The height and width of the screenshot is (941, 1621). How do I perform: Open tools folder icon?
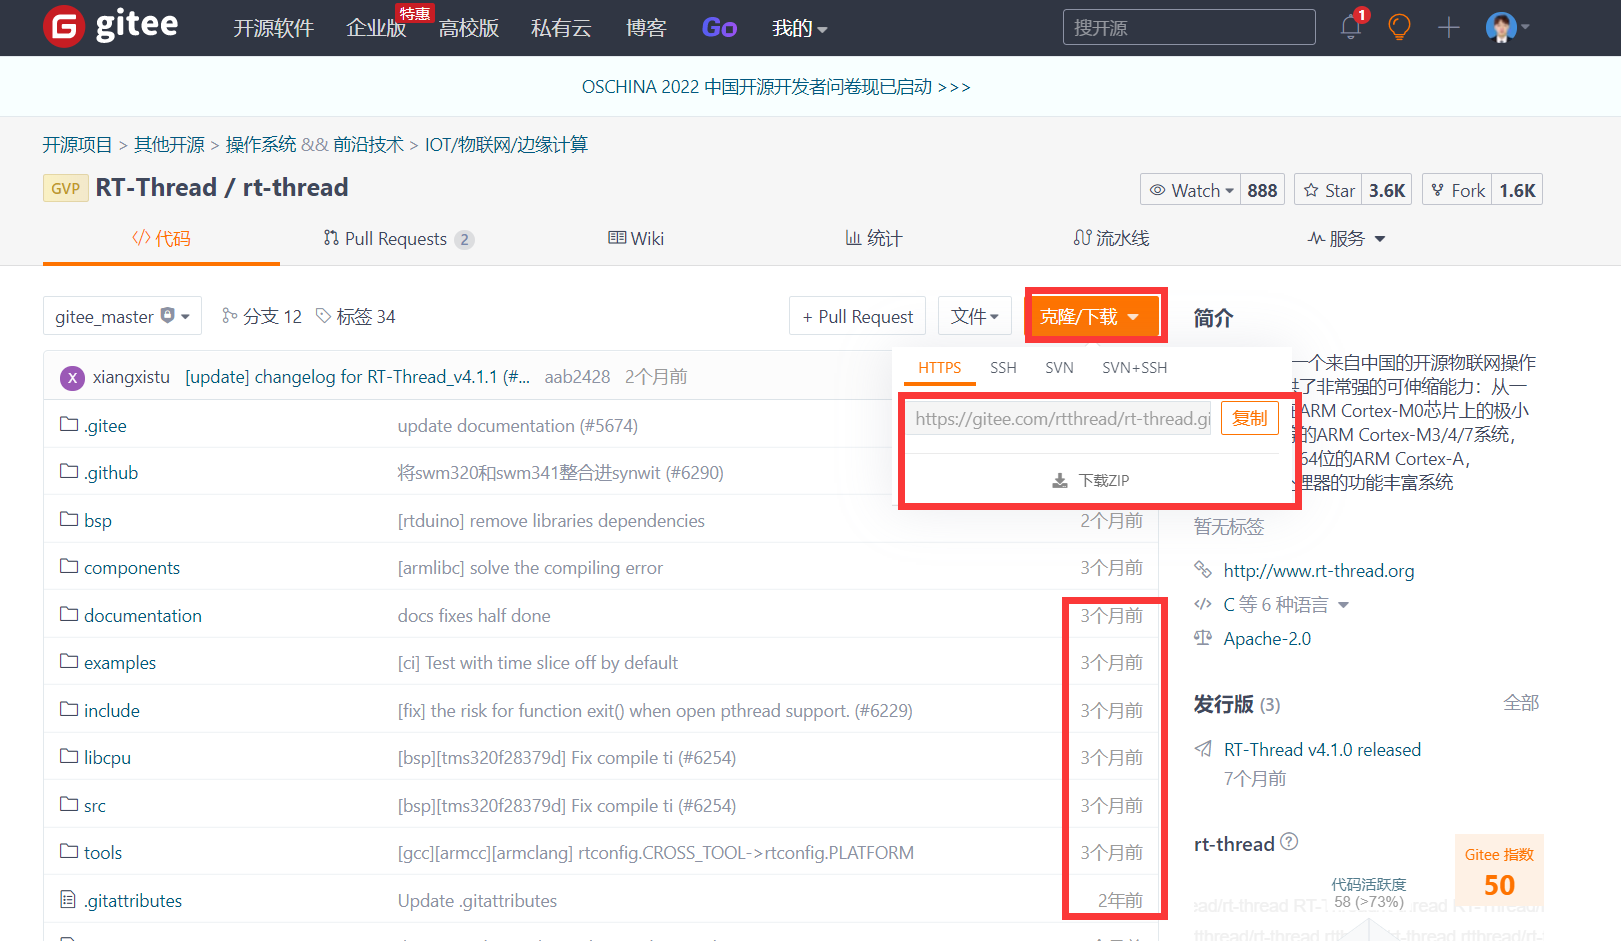[69, 851]
